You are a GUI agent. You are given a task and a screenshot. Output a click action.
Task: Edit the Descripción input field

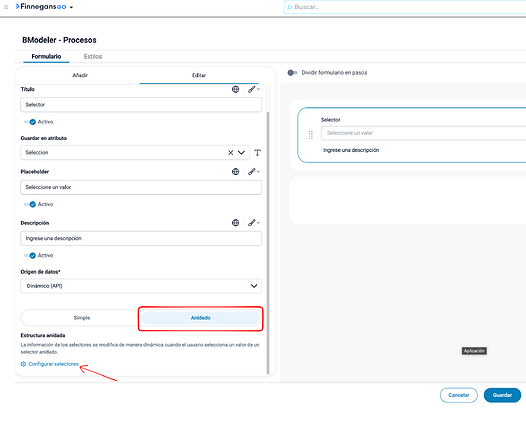[x=141, y=239]
